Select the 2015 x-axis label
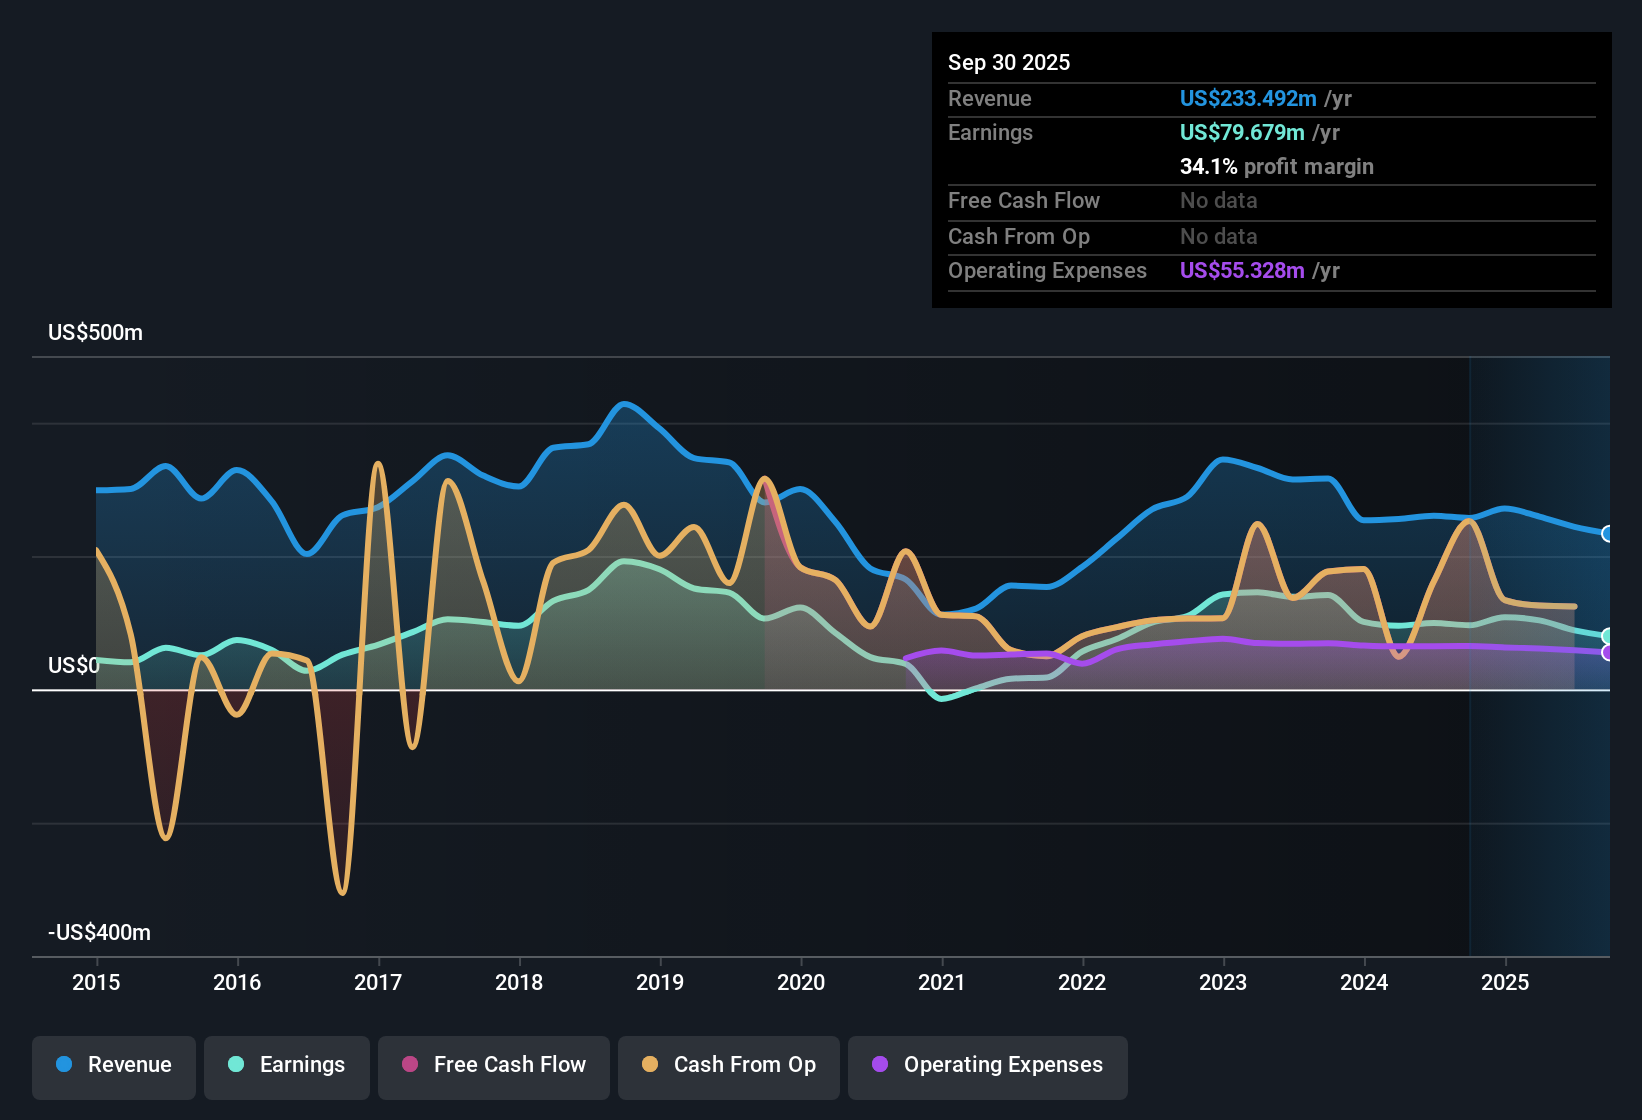1642x1120 pixels. (96, 983)
